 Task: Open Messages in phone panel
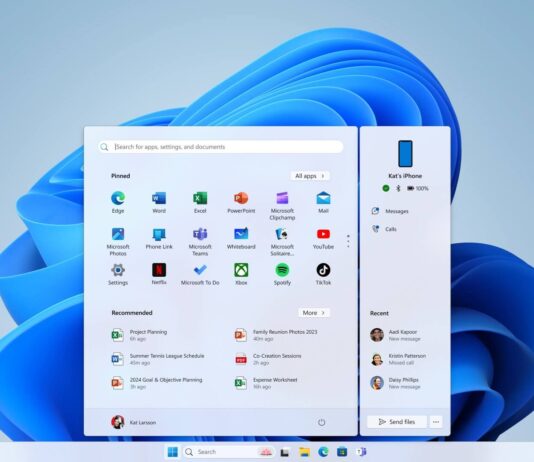[x=390, y=211]
